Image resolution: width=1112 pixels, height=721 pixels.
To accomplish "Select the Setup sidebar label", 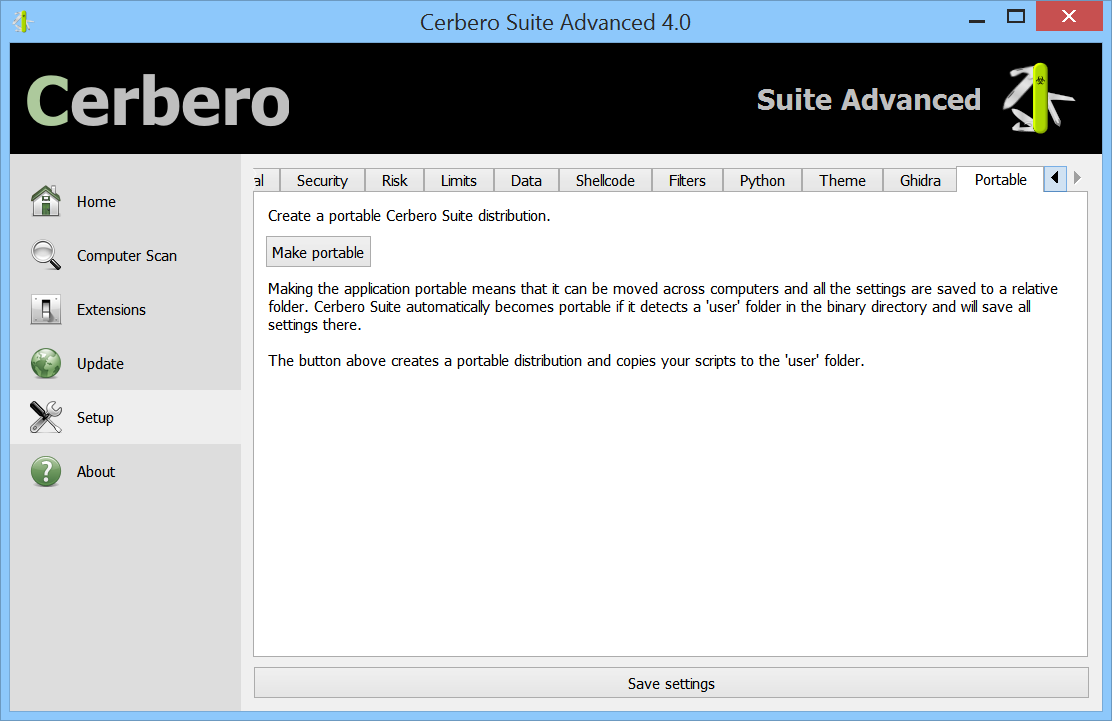I will coord(95,418).
